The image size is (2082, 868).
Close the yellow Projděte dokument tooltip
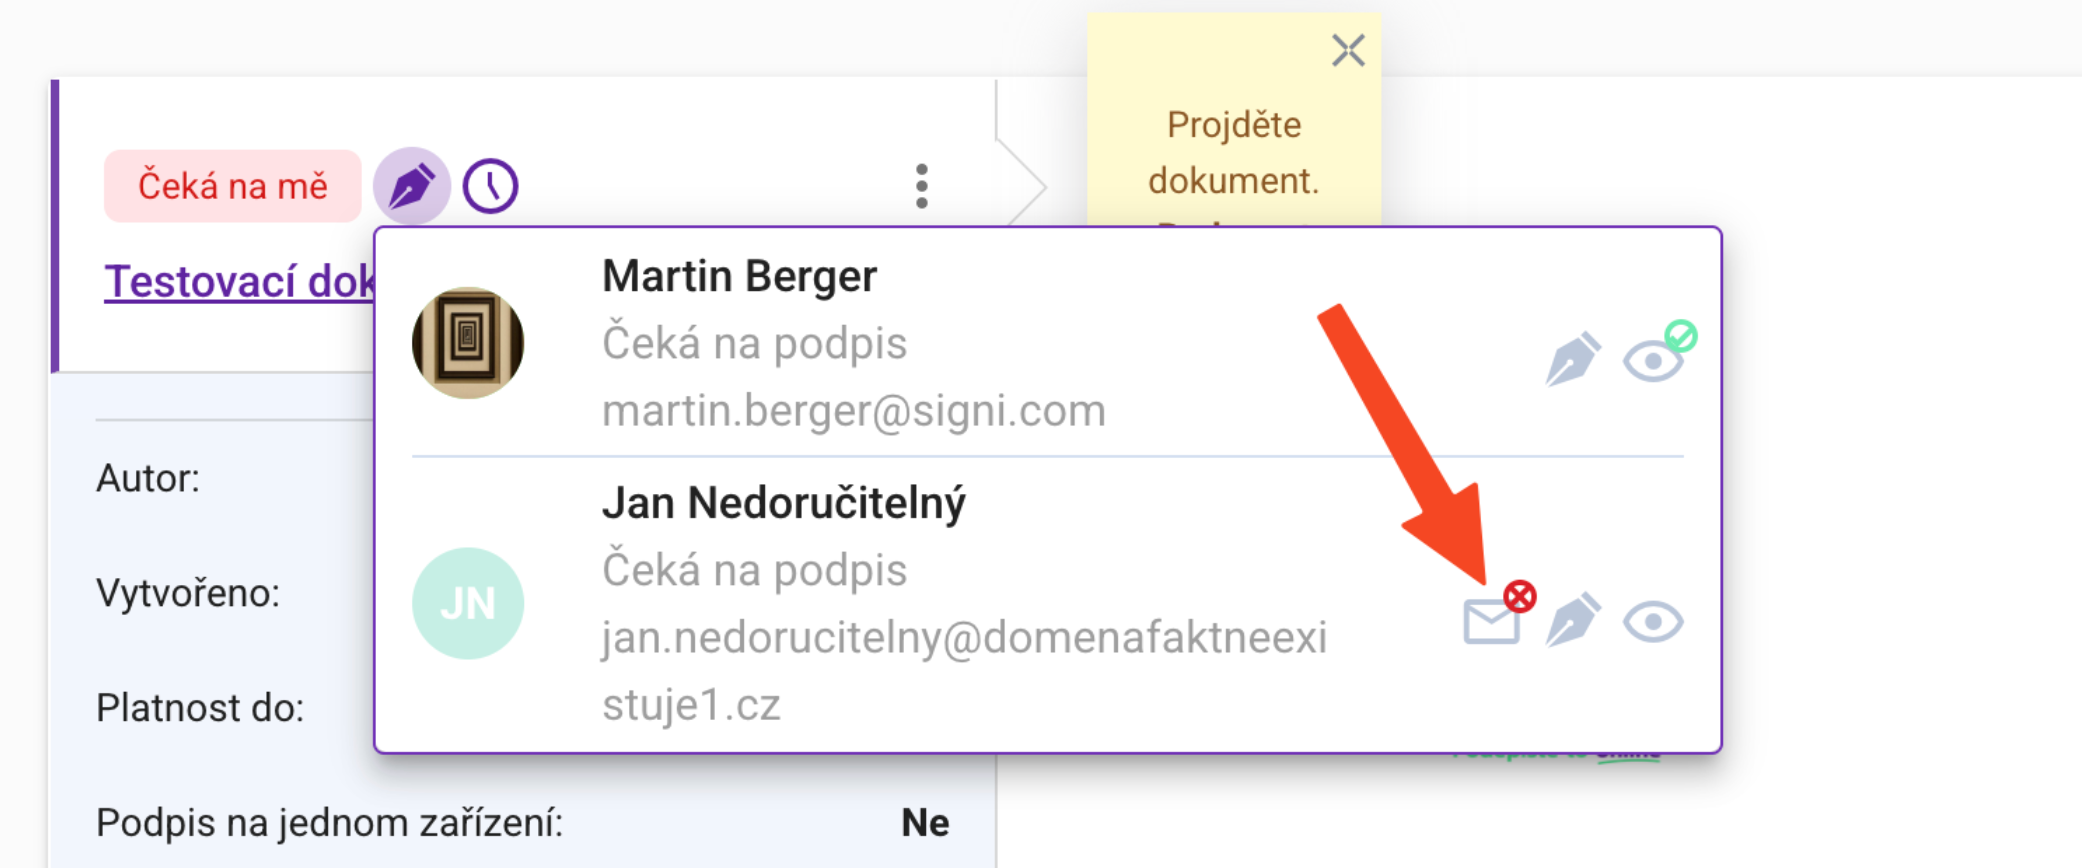1348,50
